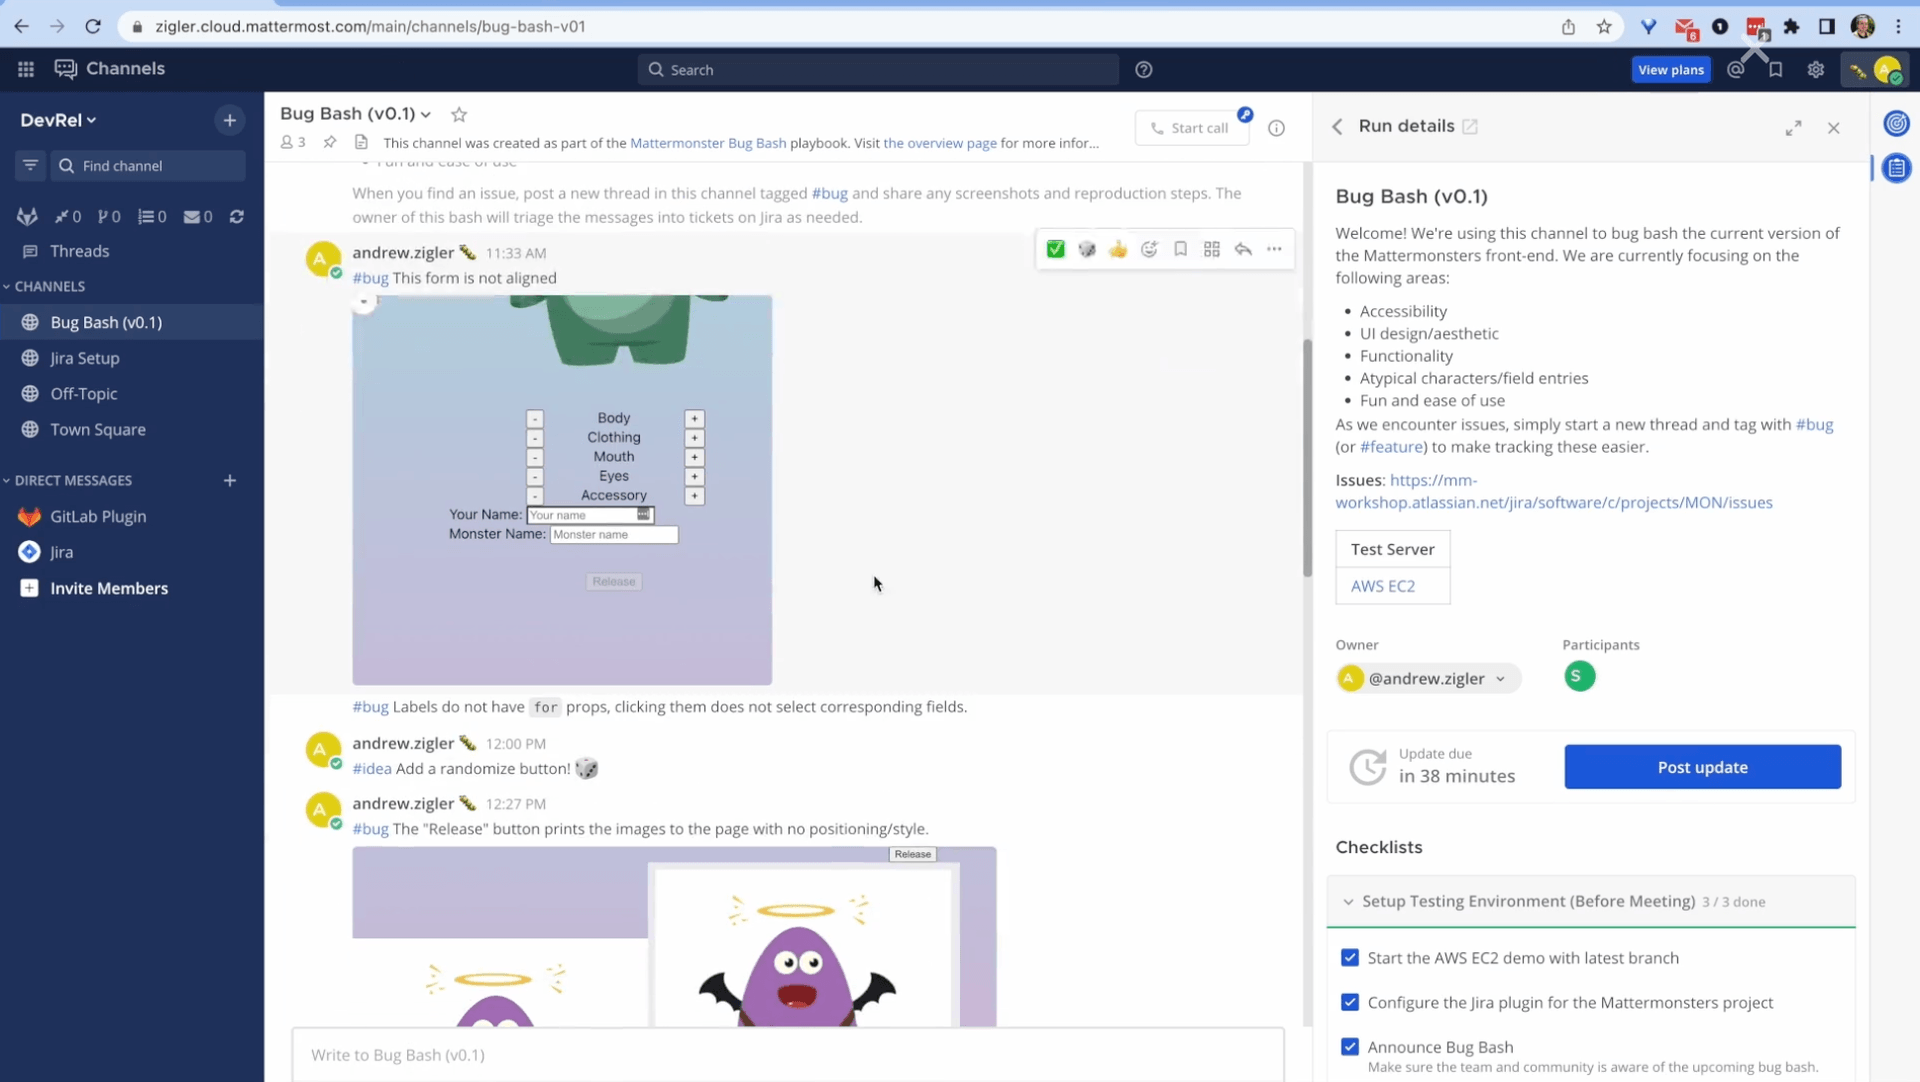This screenshot has height=1082, width=1920.
Task: Open AWS EC2 test server link
Action: coord(1383,586)
